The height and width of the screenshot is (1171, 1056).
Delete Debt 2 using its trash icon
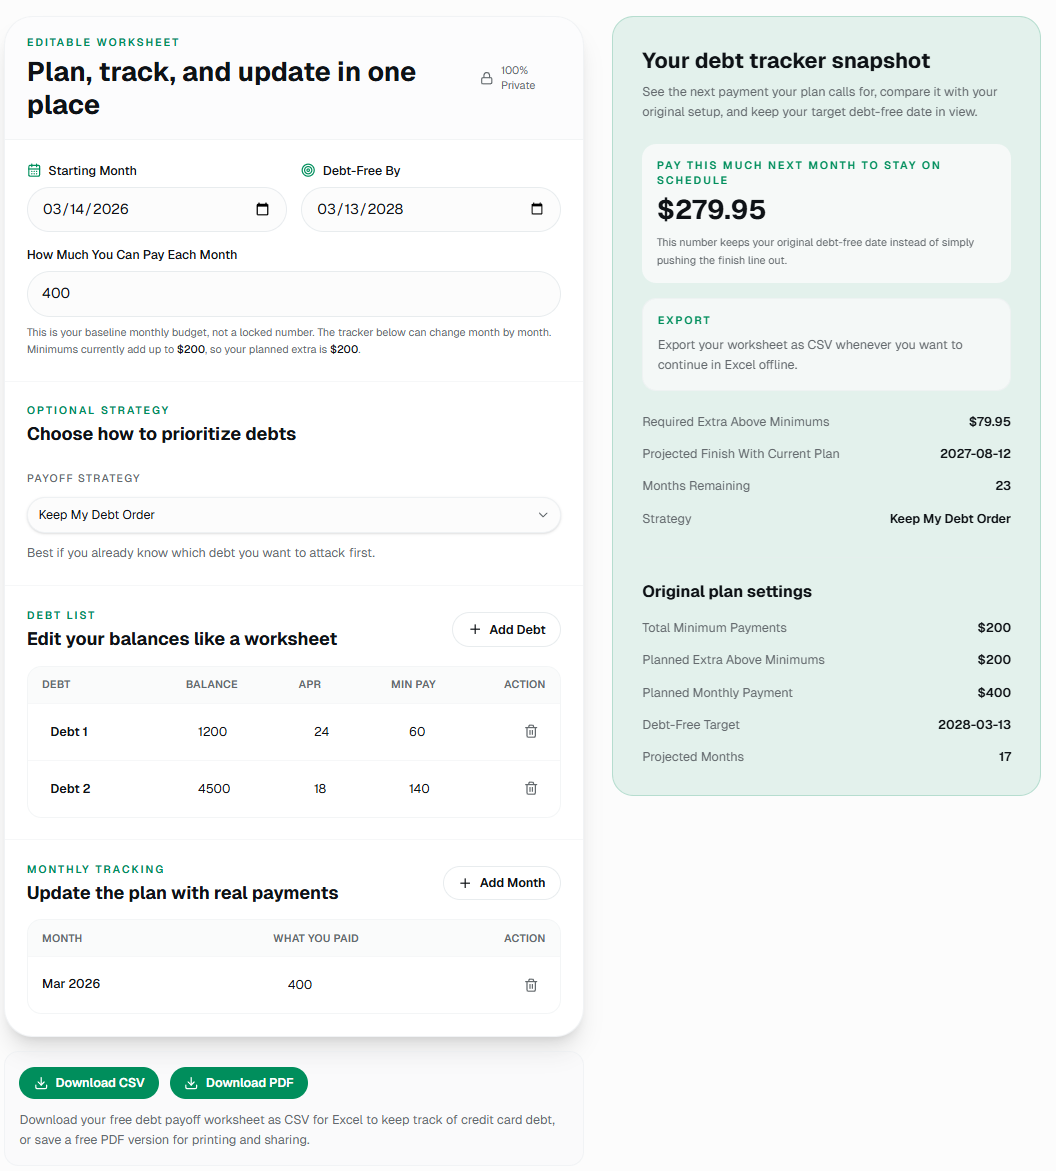click(531, 788)
